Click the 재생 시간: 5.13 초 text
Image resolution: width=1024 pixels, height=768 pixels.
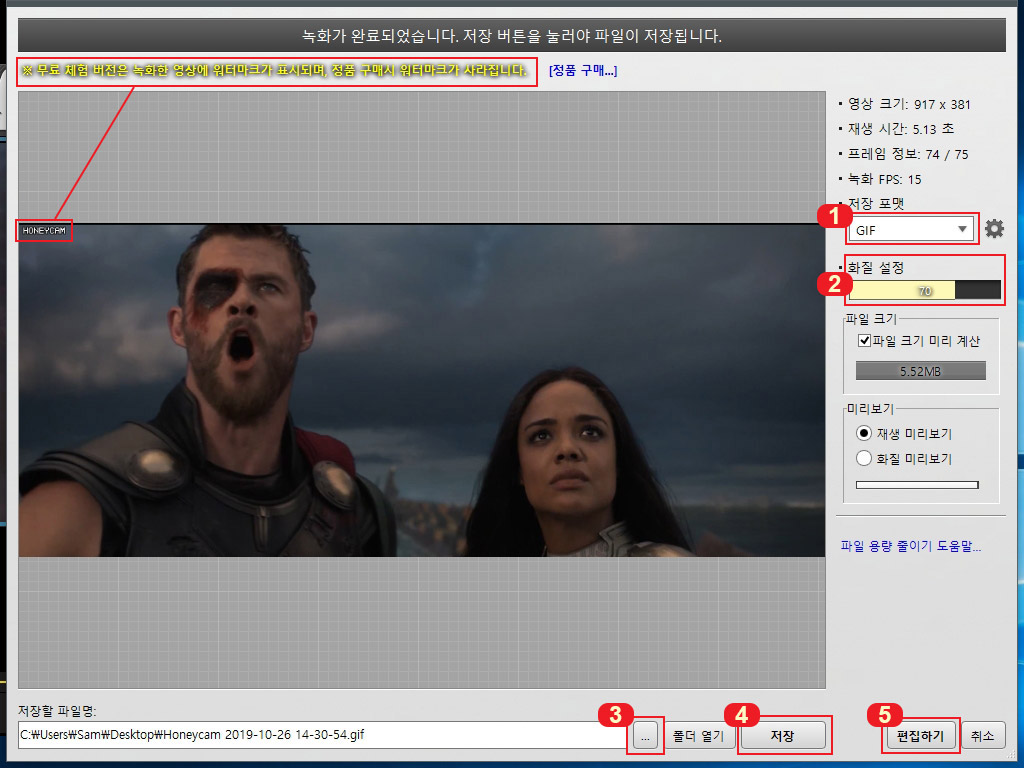[901, 129]
